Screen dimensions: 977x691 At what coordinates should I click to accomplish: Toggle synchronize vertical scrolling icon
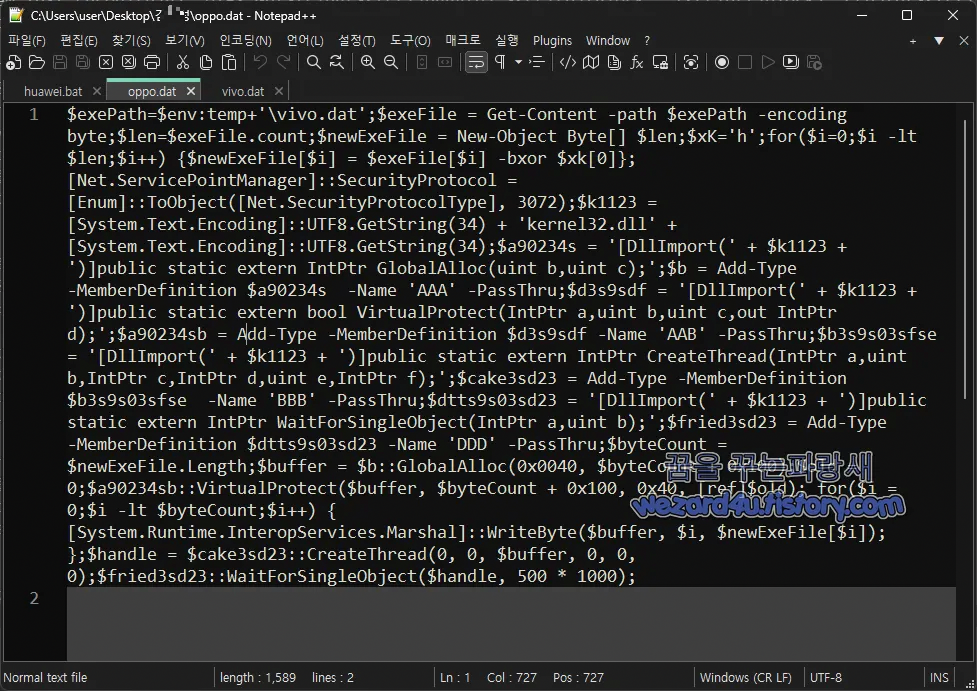click(422, 62)
